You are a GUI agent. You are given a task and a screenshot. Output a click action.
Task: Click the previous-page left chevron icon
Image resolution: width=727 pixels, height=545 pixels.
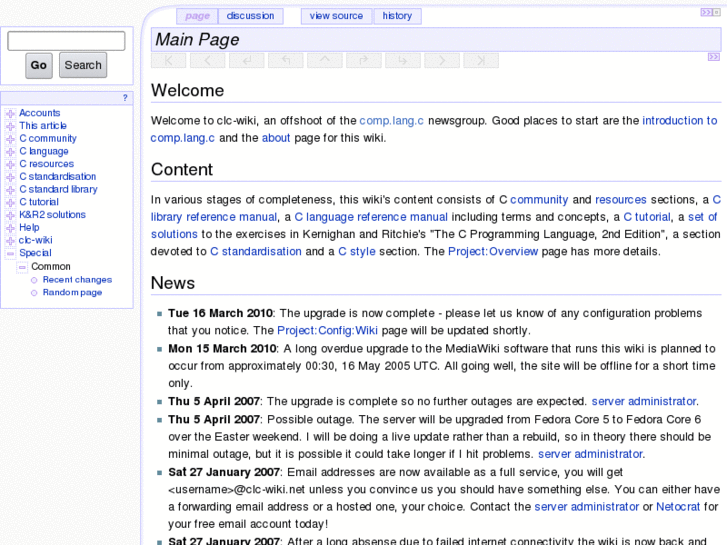tap(207, 61)
